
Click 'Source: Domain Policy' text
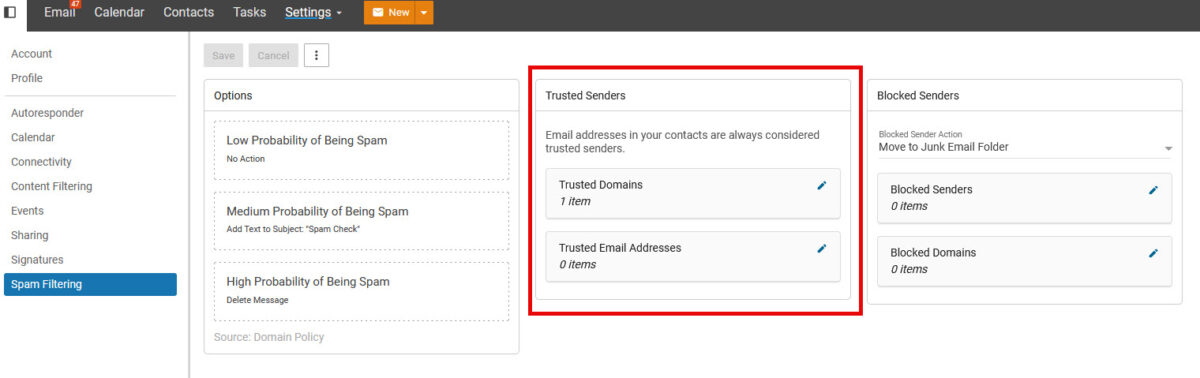tap(269, 337)
